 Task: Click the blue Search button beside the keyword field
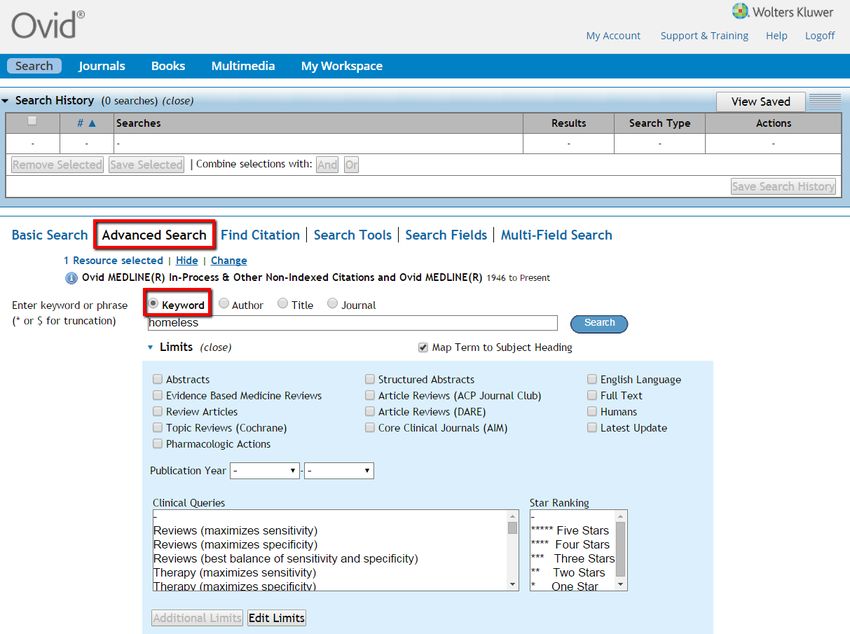[599, 324]
